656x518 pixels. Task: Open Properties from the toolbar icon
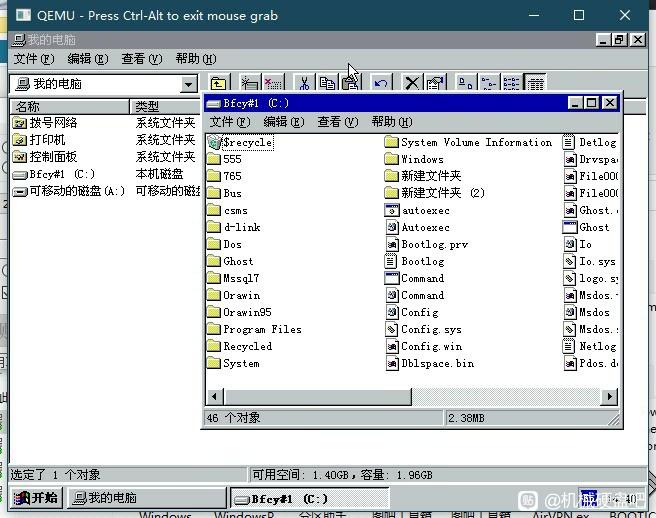point(435,83)
